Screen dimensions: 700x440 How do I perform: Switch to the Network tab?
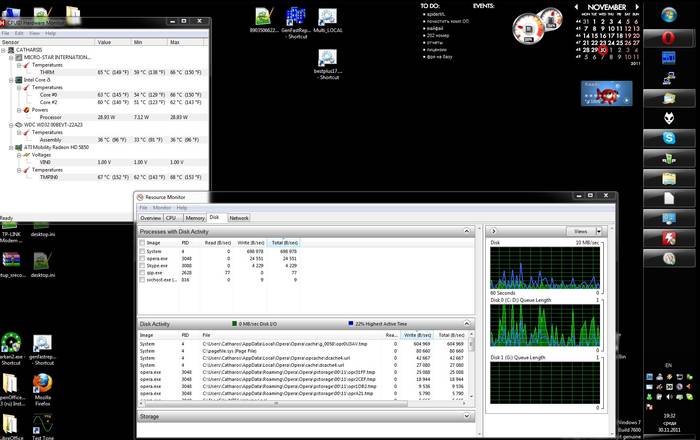point(239,218)
